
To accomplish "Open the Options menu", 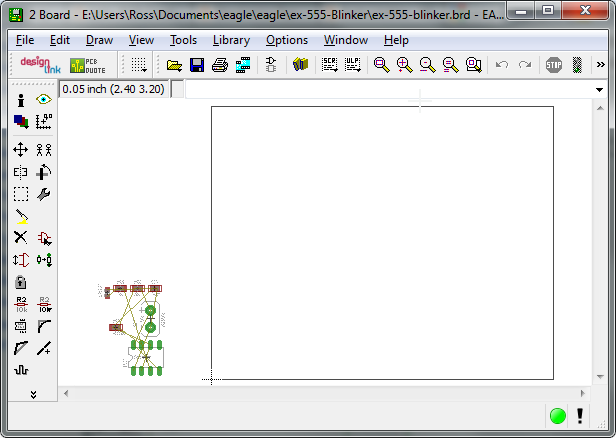I will click(x=287, y=40).
